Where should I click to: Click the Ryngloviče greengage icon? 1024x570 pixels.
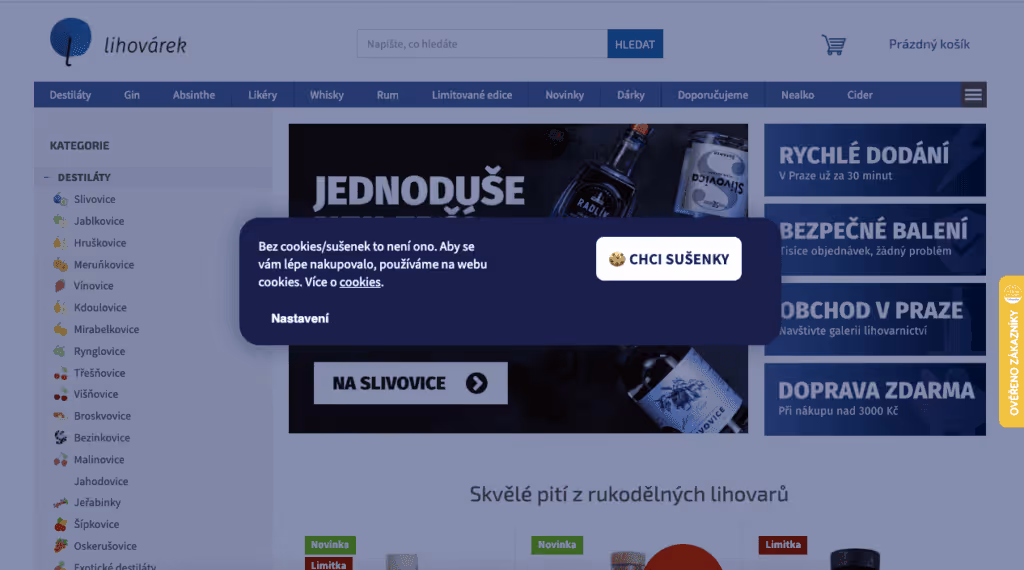[60, 351]
